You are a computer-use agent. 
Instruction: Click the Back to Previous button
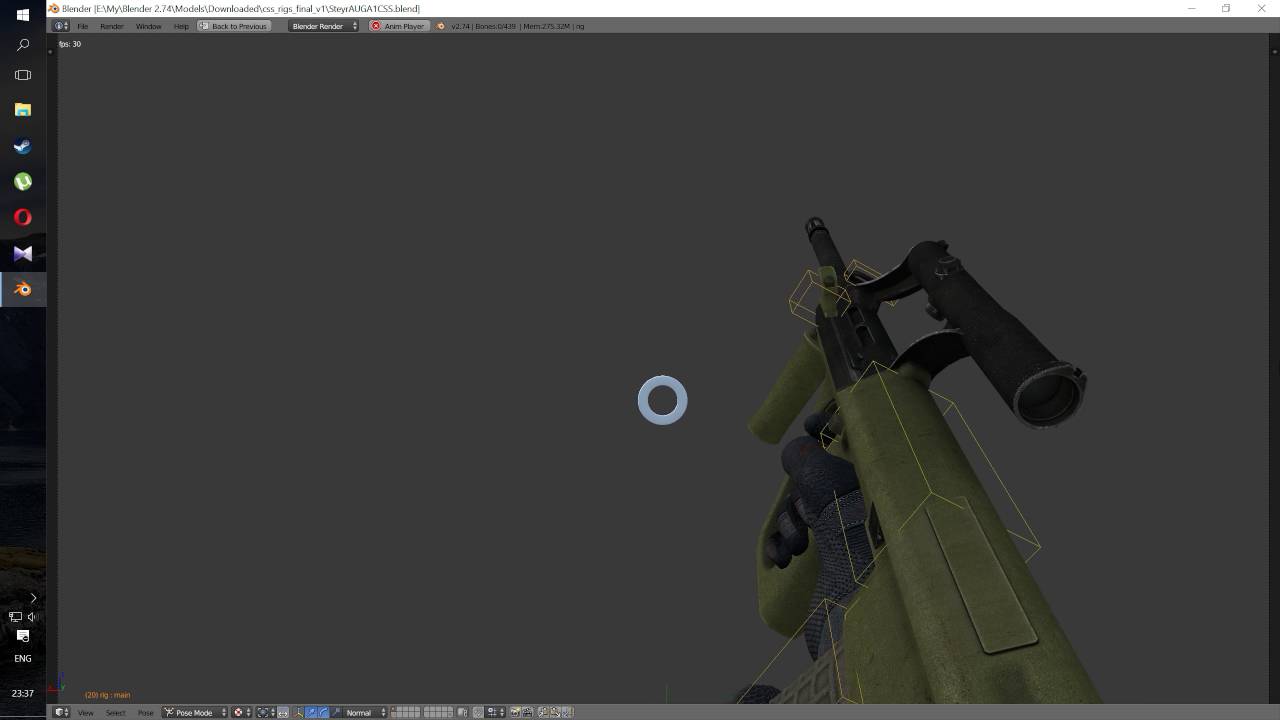[x=234, y=26]
